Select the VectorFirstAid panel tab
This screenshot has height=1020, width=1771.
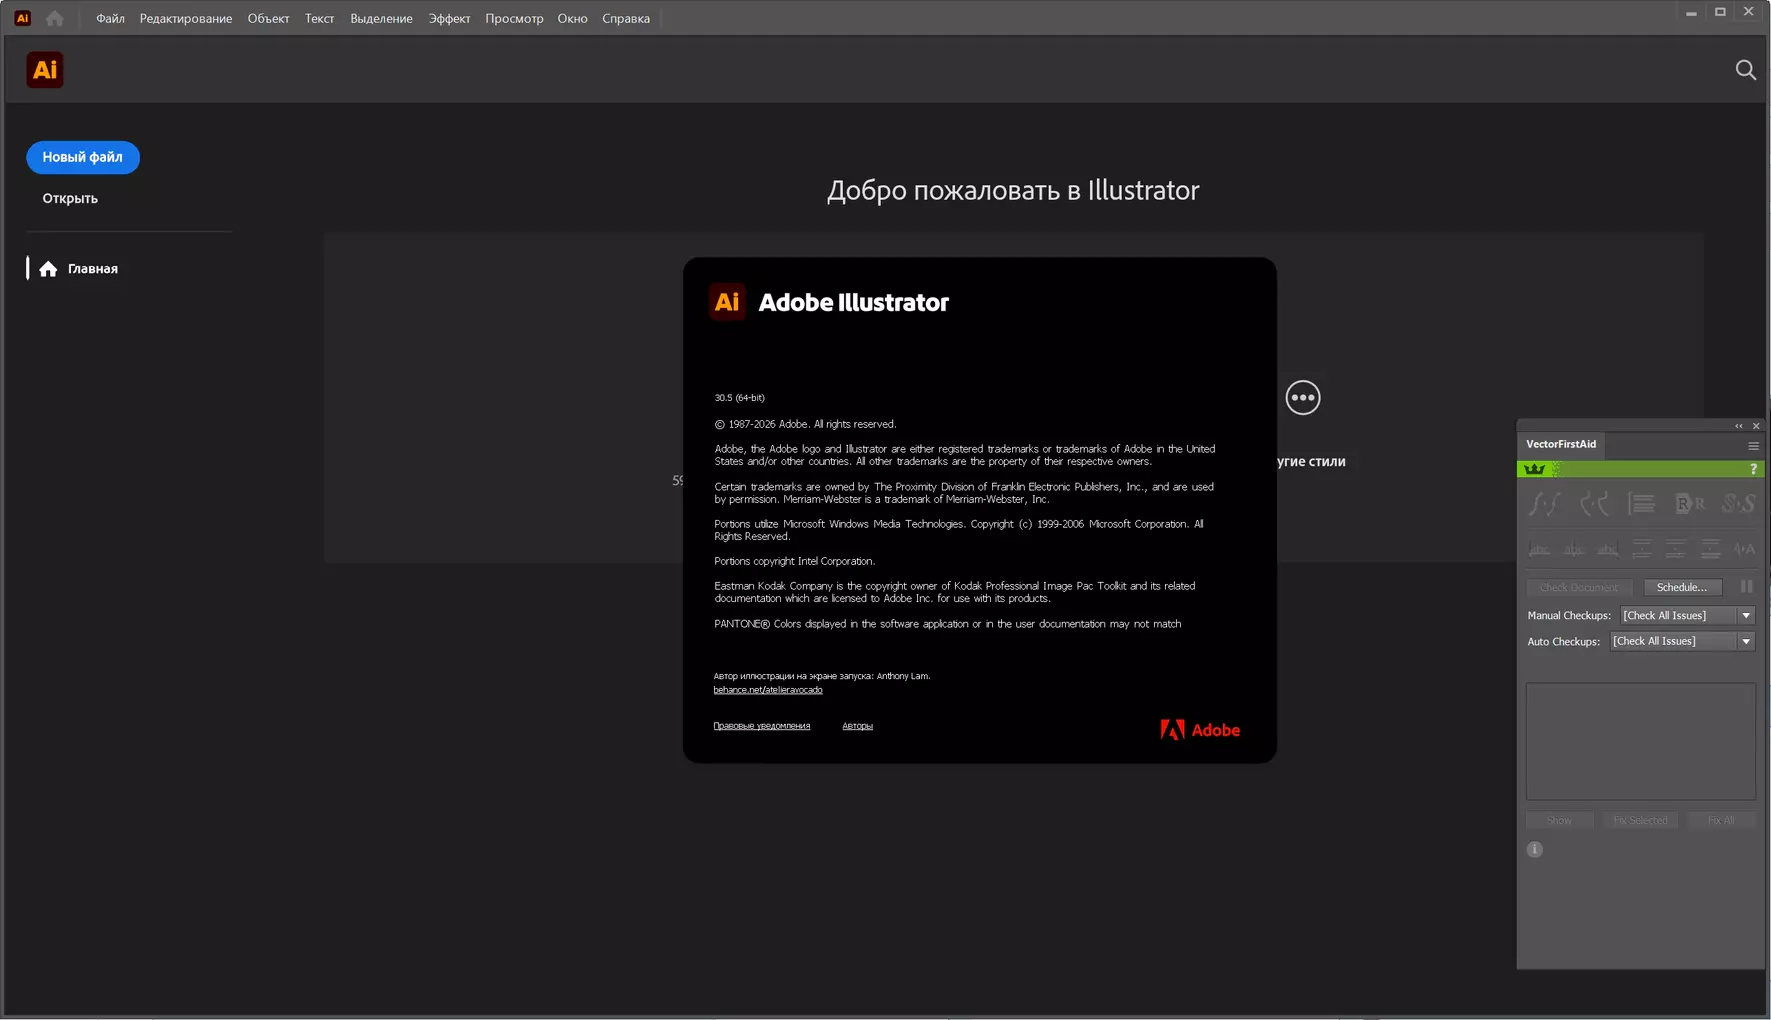1561,444
